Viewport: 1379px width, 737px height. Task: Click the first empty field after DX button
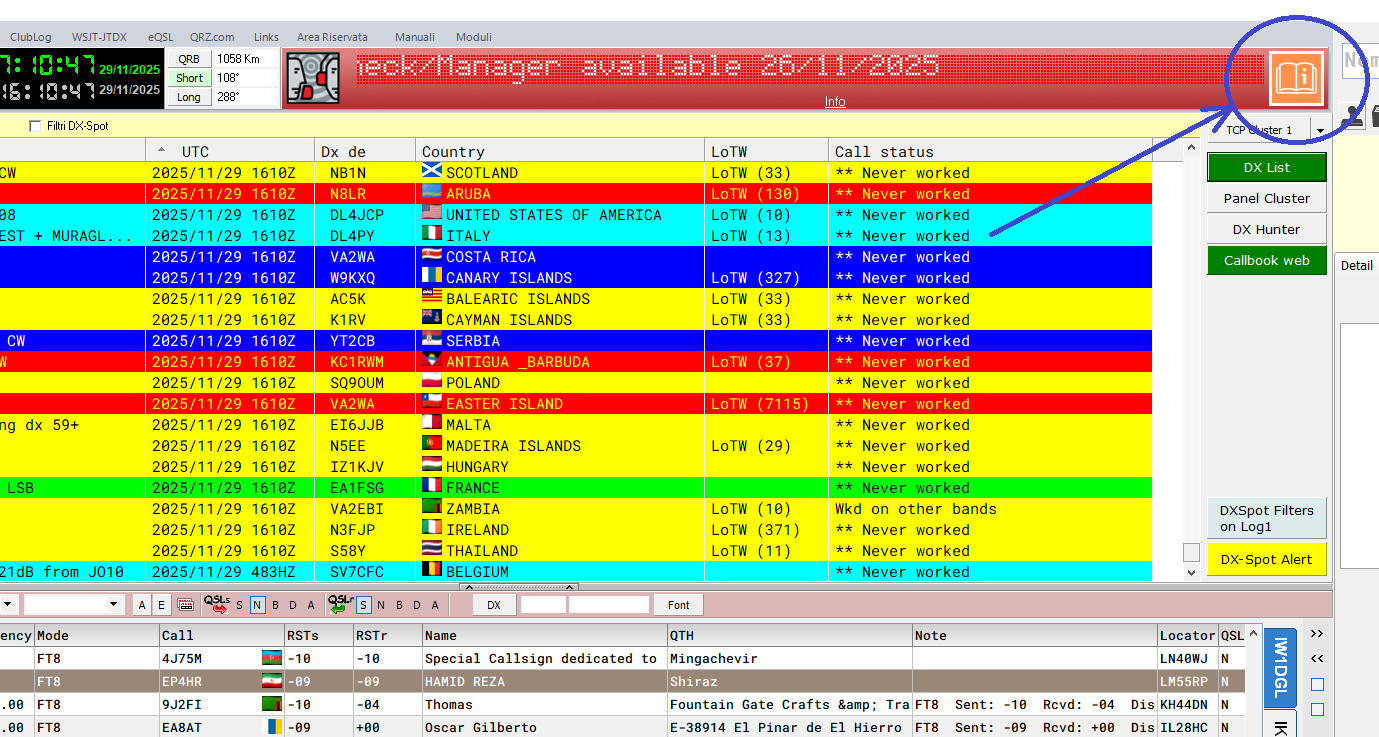point(543,605)
